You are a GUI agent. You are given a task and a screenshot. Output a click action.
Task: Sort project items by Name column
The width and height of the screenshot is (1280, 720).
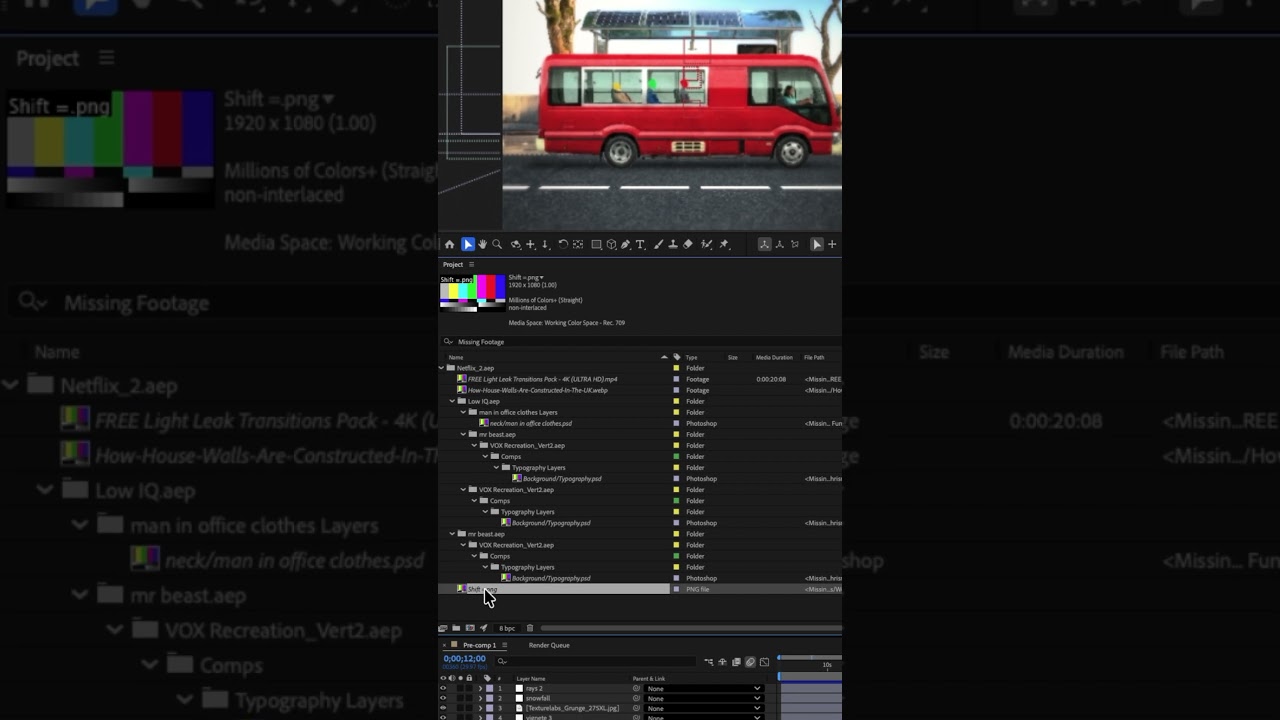[x=456, y=357]
